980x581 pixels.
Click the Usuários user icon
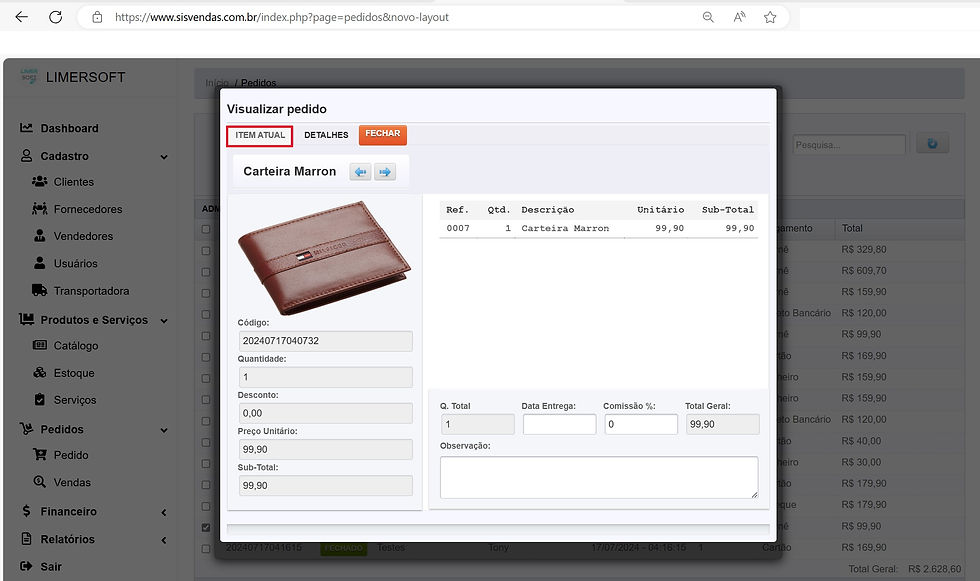(39, 263)
